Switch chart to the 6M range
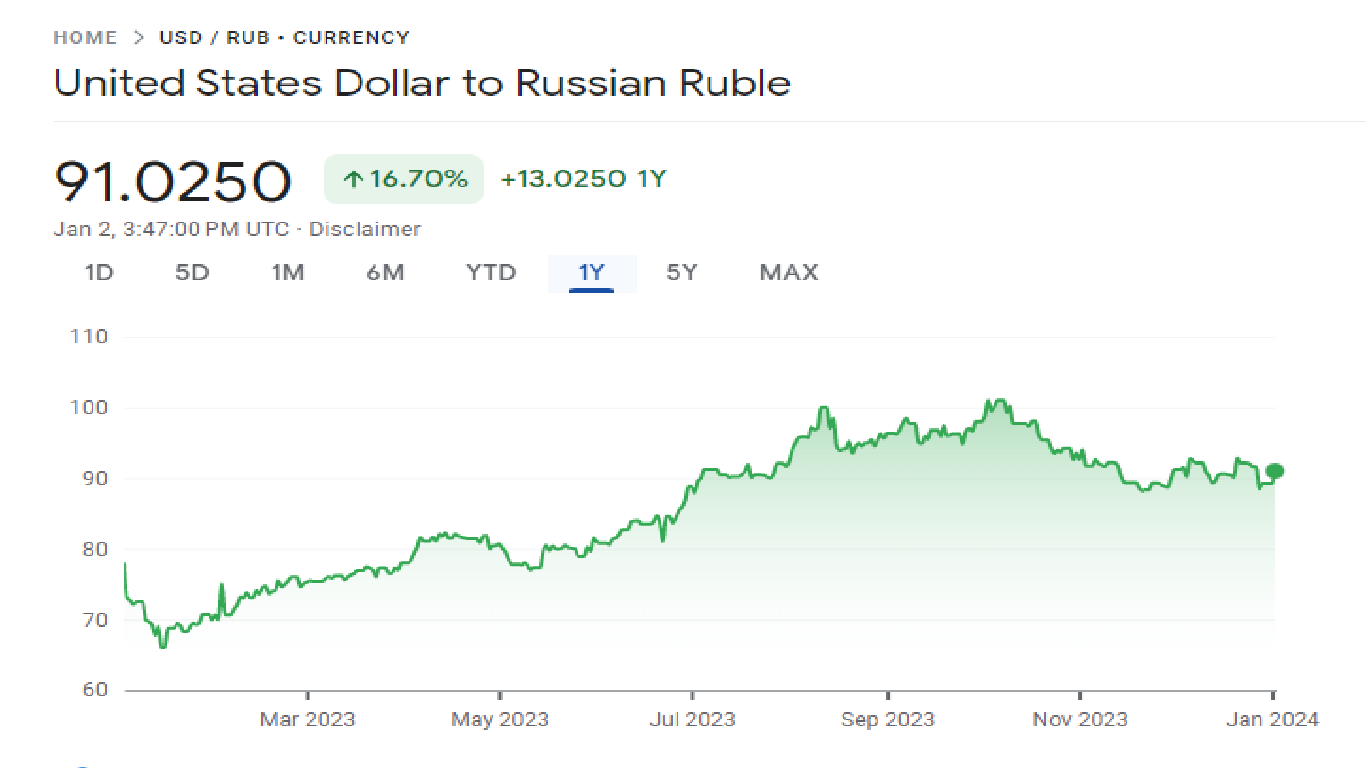 coord(385,272)
